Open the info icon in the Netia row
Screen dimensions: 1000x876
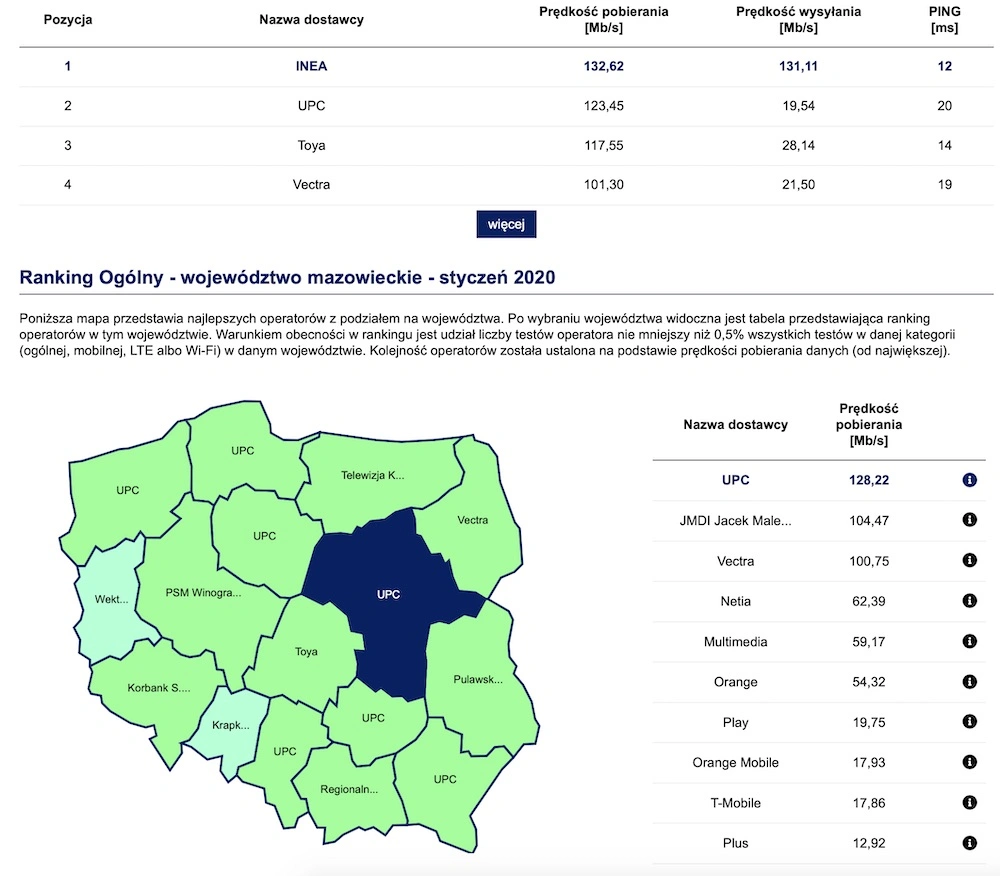969,601
